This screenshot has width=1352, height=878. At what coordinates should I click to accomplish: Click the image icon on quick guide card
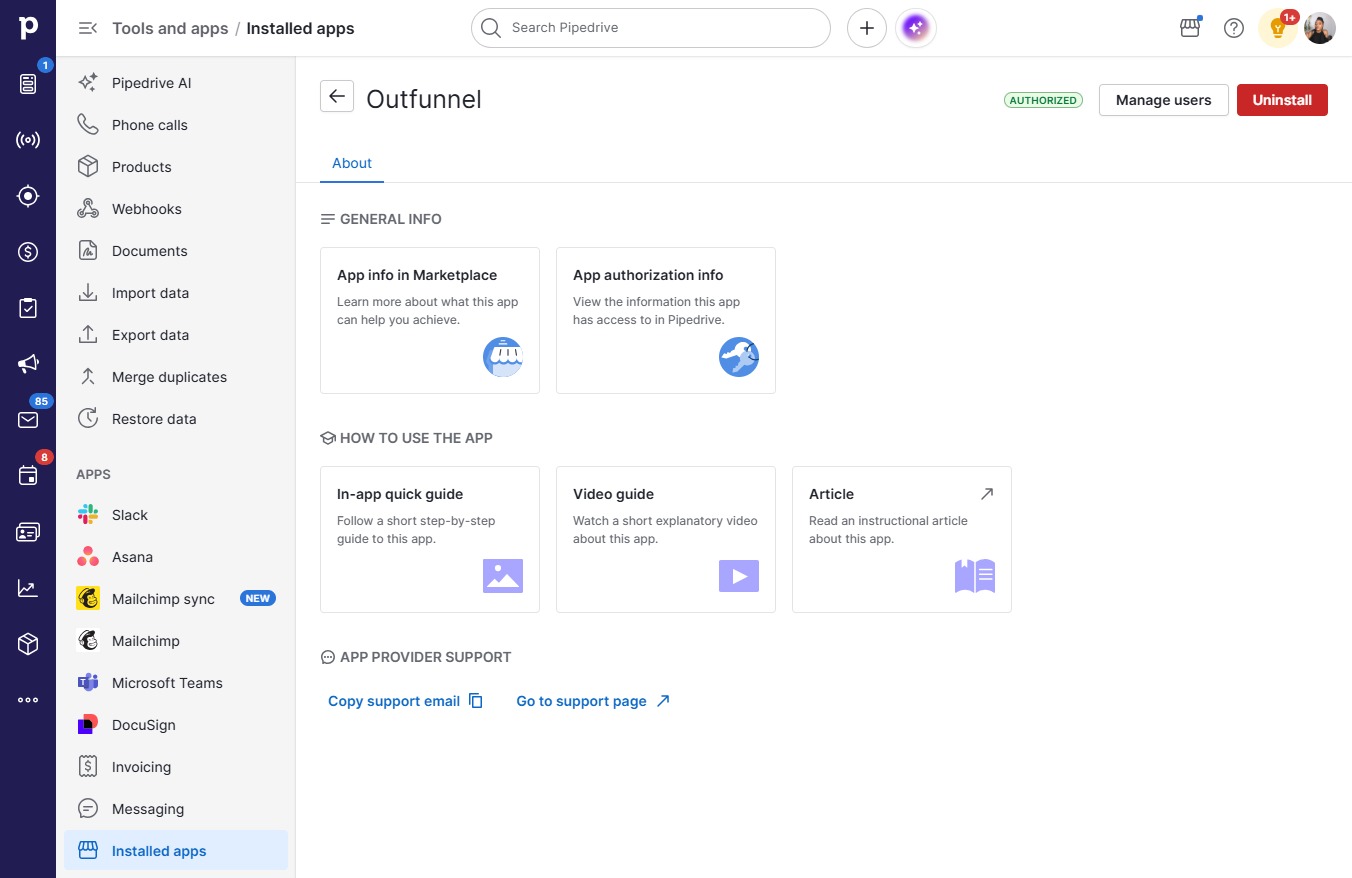503,576
